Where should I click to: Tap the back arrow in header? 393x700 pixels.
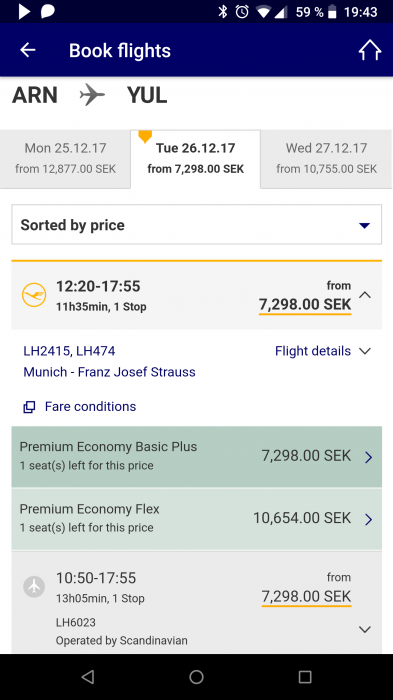pyautogui.click(x=28, y=50)
